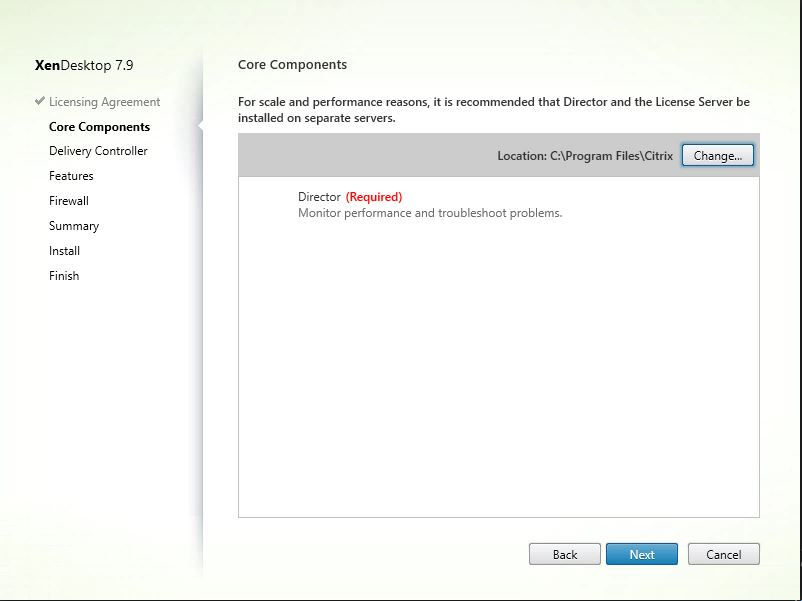Click the Change... location button
Viewport: 802px width, 601px height.
(x=718, y=155)
